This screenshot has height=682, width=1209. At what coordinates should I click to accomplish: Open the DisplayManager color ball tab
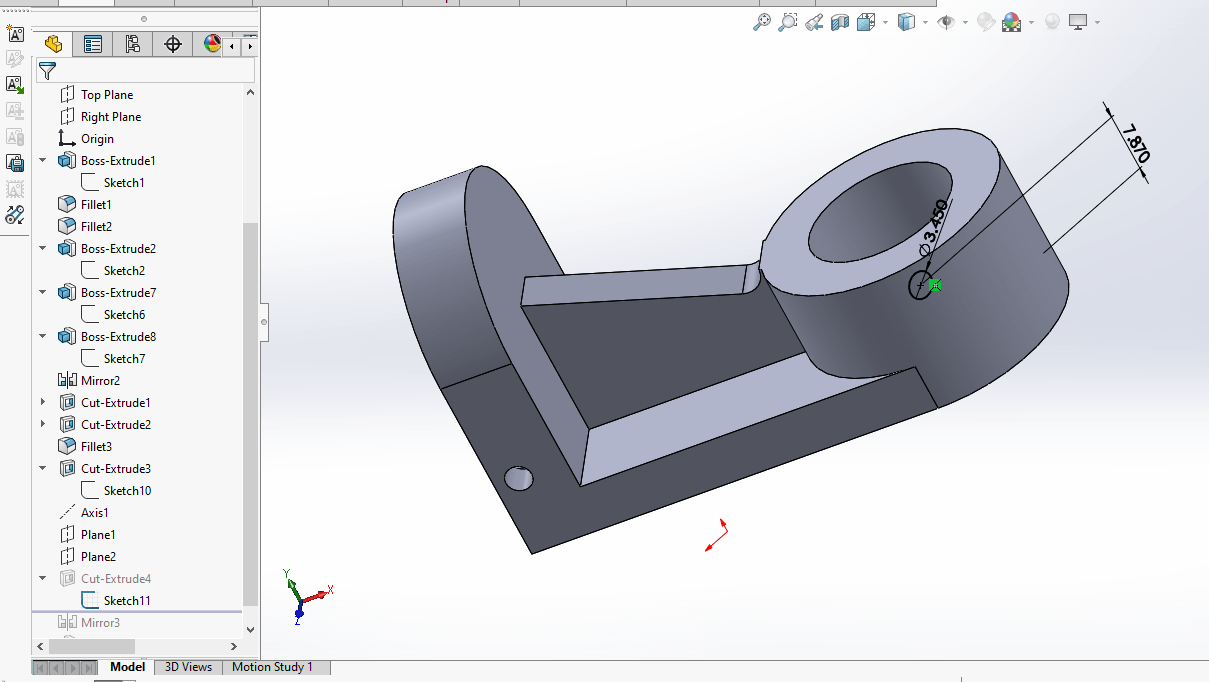pos(211,44)
